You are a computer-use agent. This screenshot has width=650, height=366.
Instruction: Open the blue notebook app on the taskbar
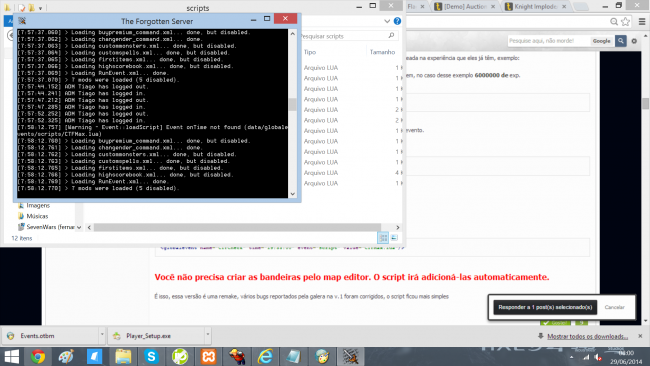tap(95, 356)
